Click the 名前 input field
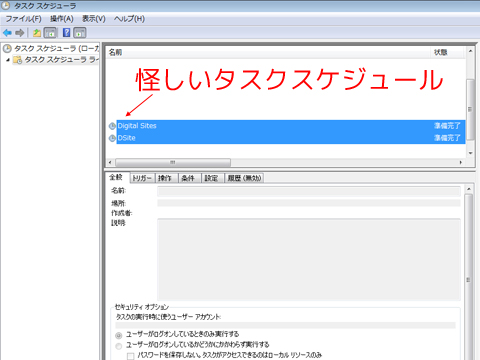This screenshot has width=480, height=360. (x=309, y=191)
